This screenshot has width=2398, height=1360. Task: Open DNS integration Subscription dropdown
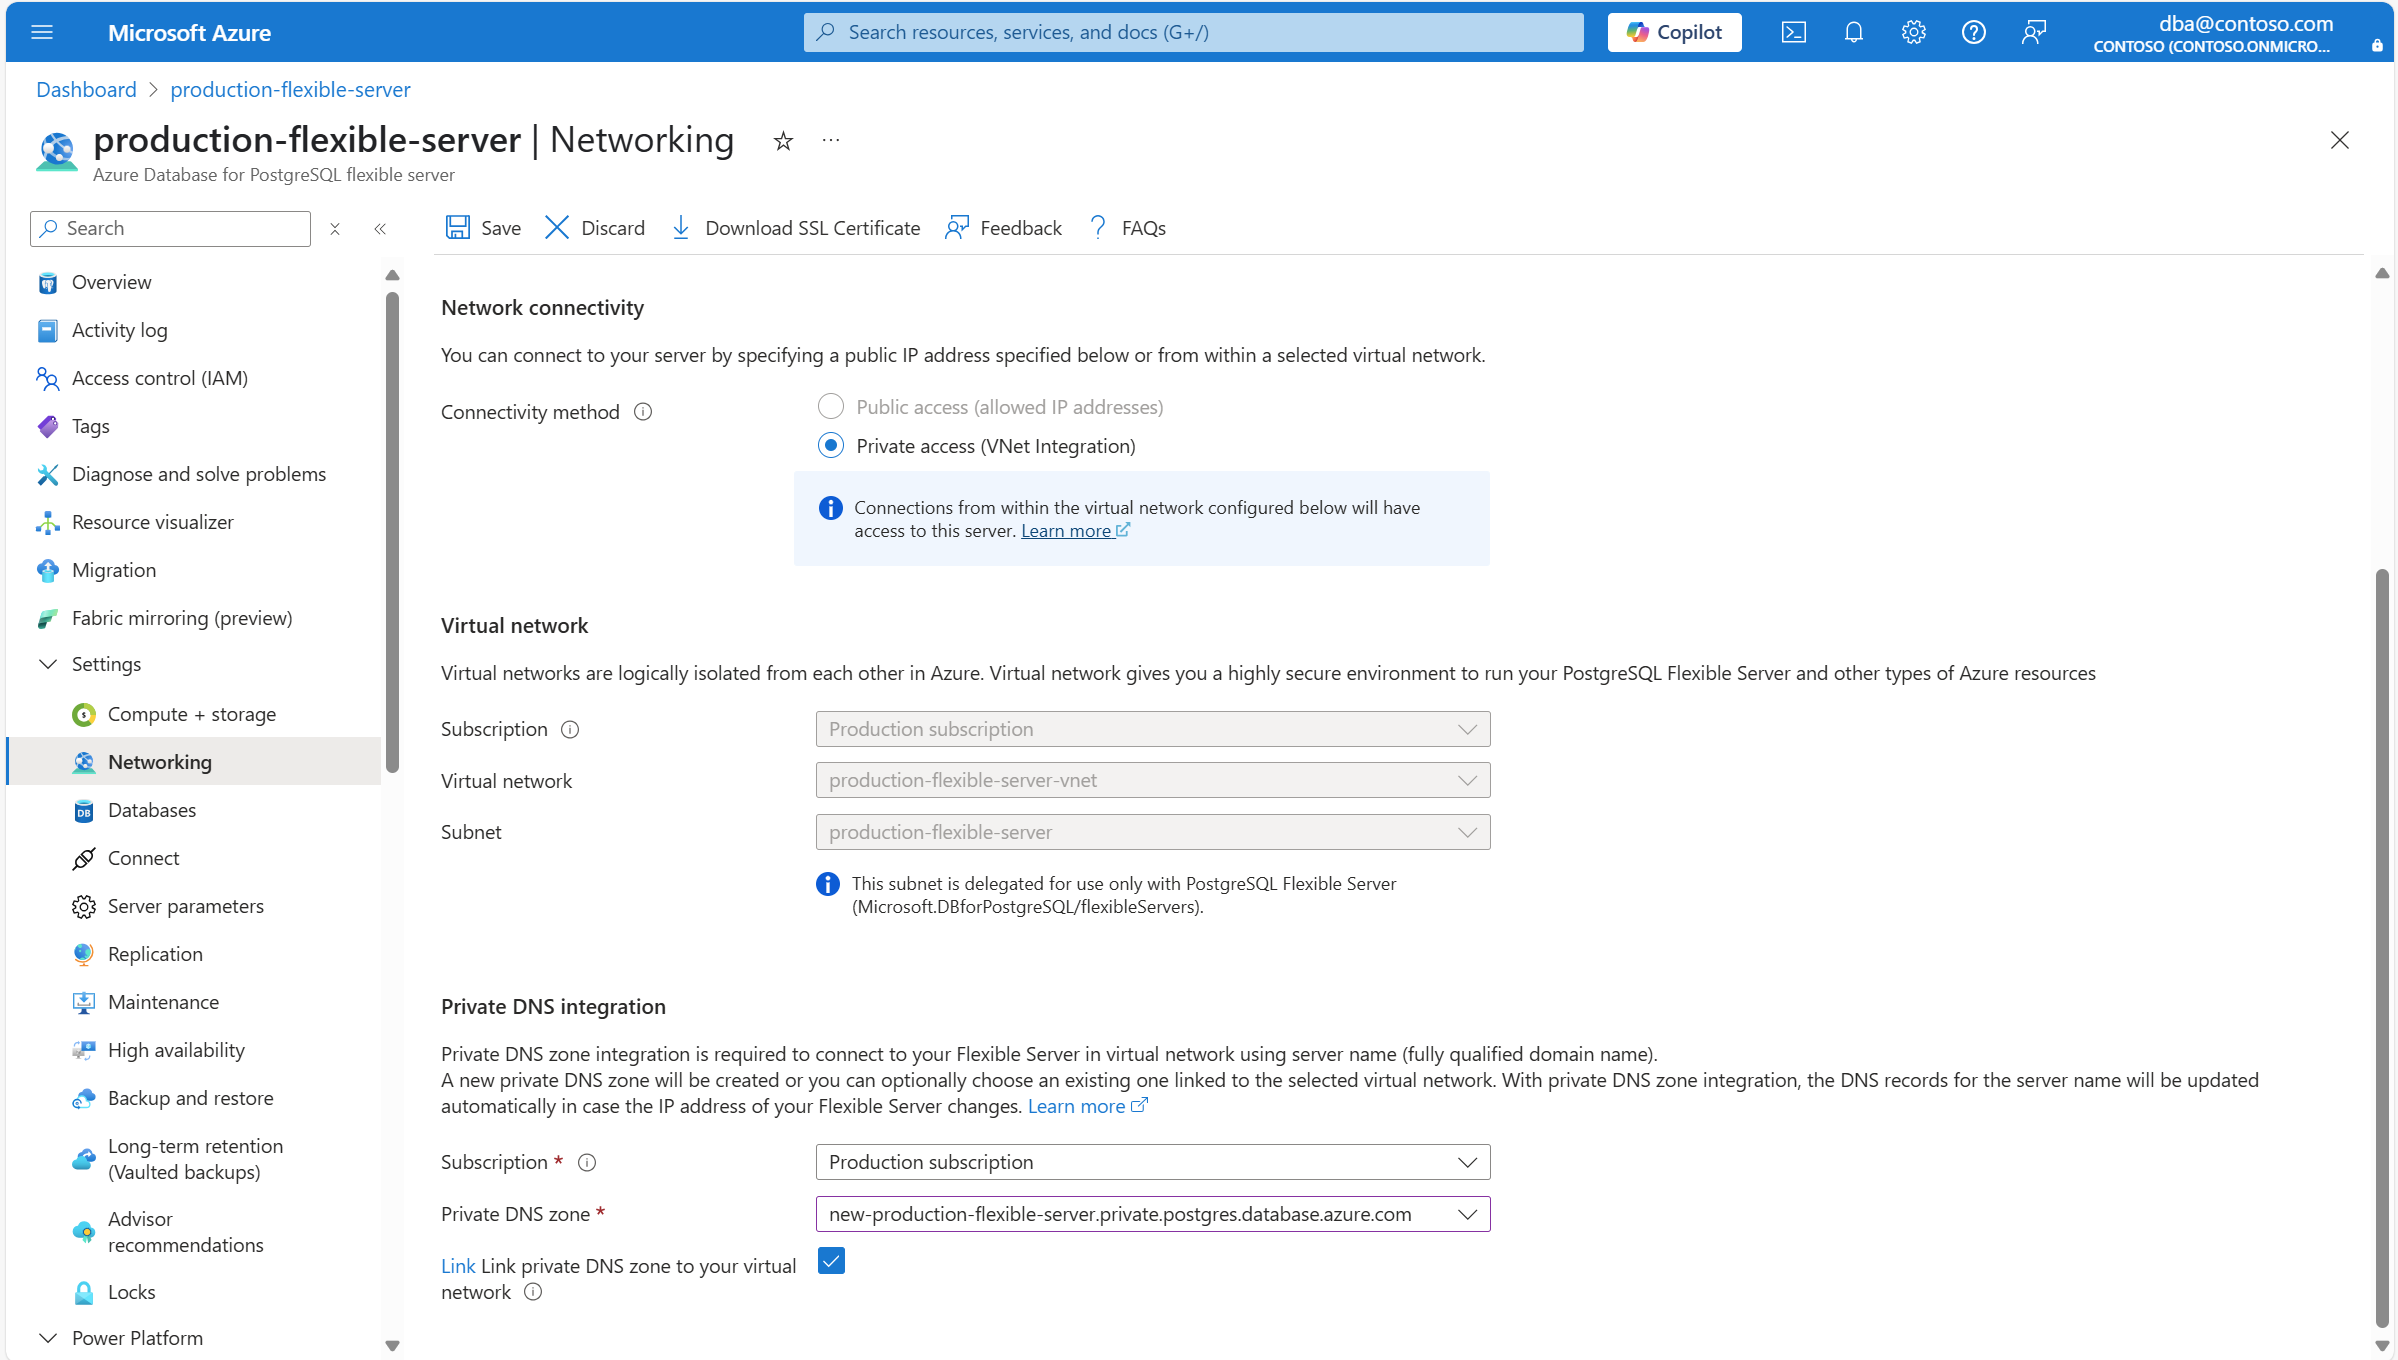[1152, 1162]
